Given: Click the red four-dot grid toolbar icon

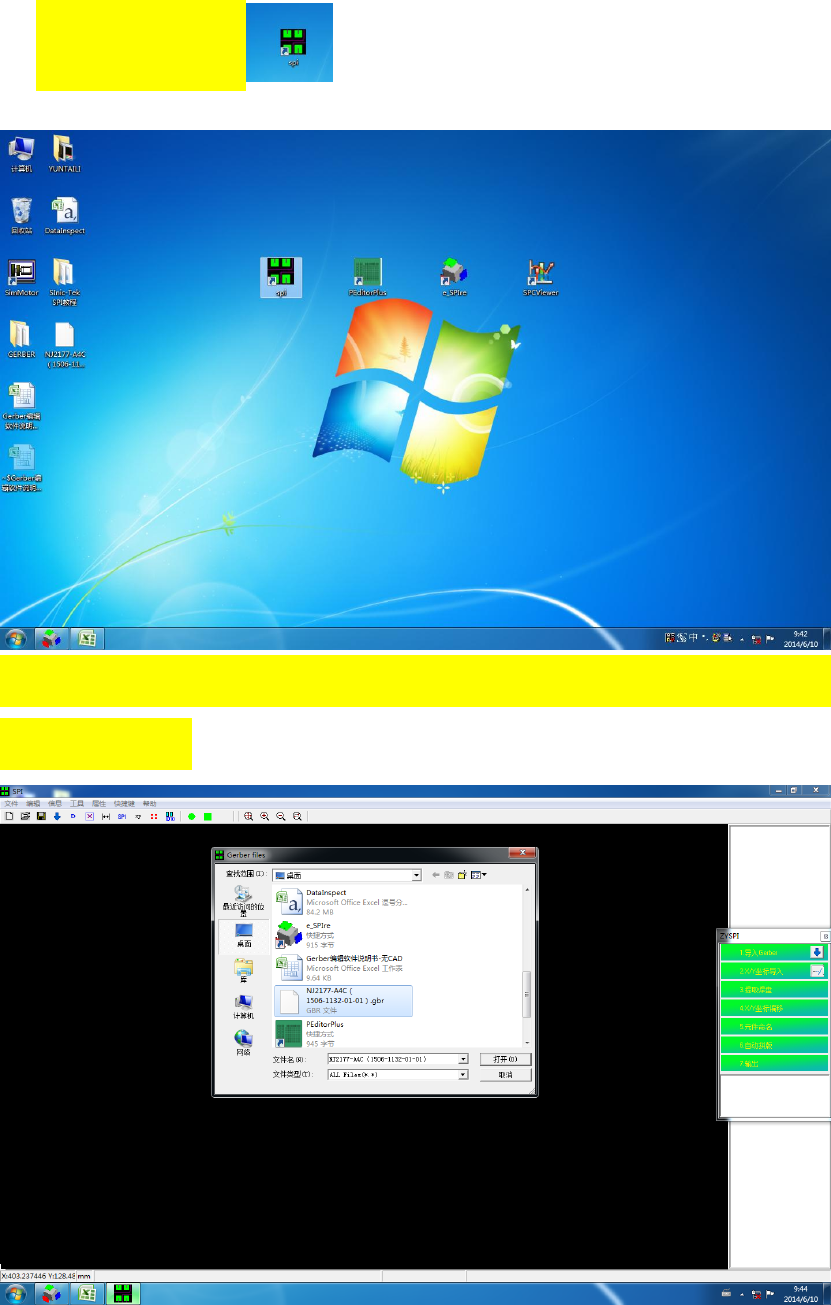Looking at the screenshot, I should (x=154, y=816).
